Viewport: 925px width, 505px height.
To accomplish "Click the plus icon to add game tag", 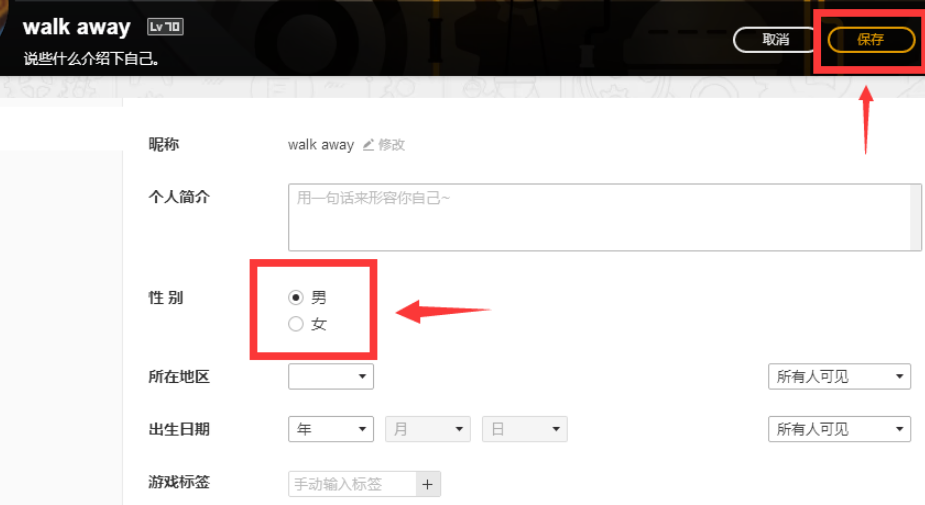I will click(428, 484).
